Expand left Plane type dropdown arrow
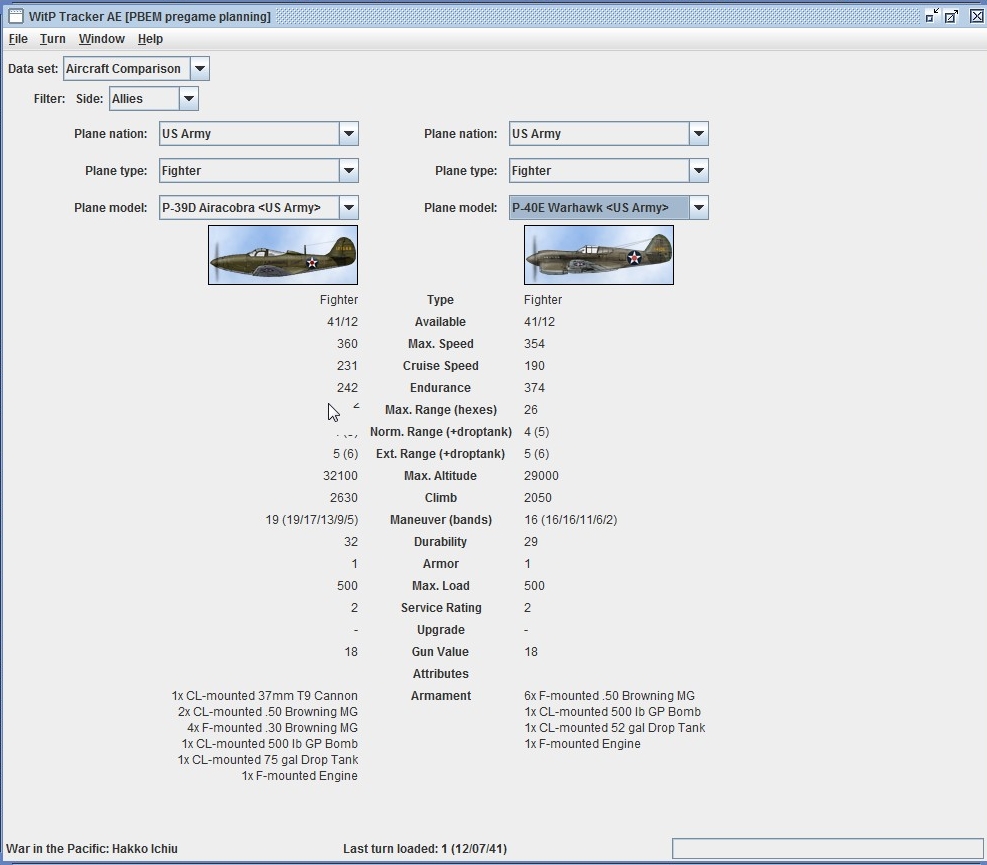 pos(349,171)
